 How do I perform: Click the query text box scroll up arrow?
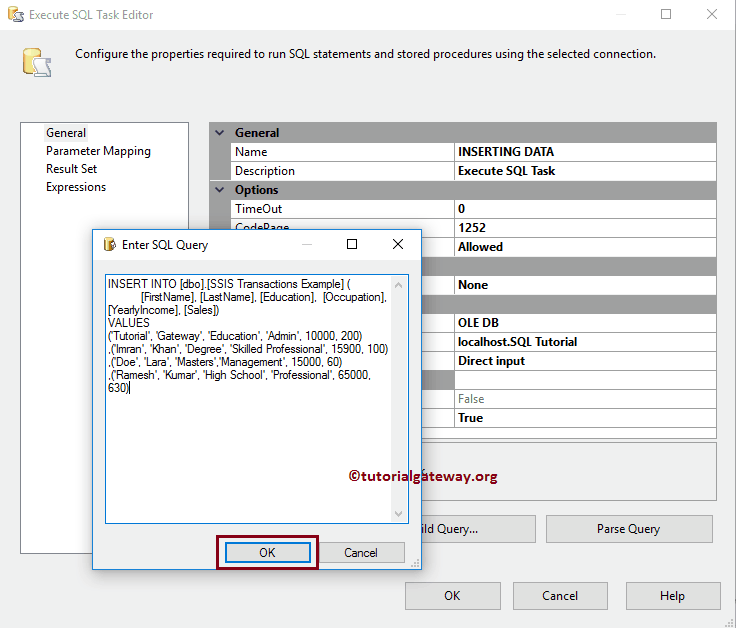(399, 285)
